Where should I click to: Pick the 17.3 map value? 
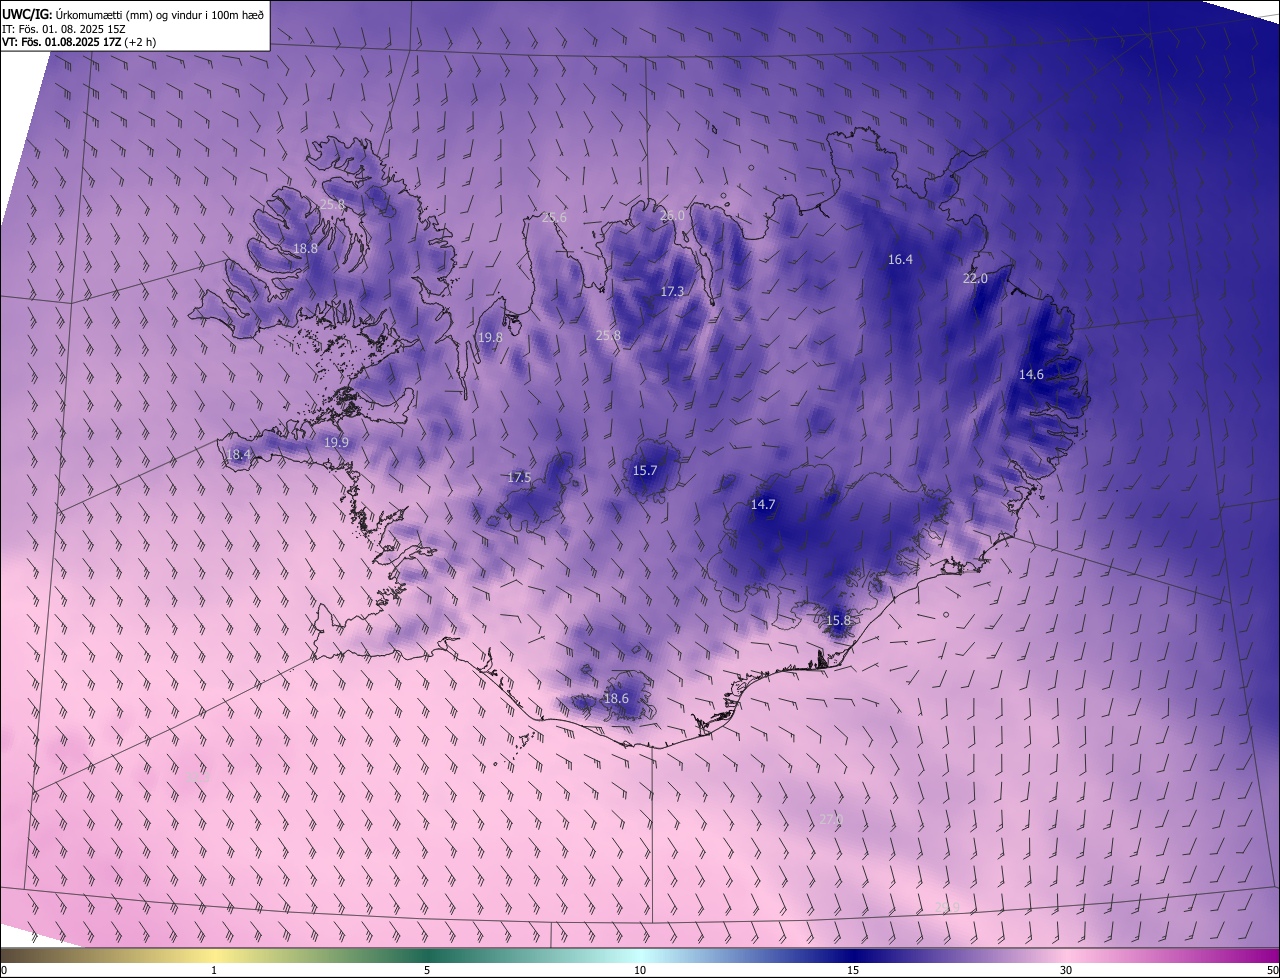click(x=672, y=291)
